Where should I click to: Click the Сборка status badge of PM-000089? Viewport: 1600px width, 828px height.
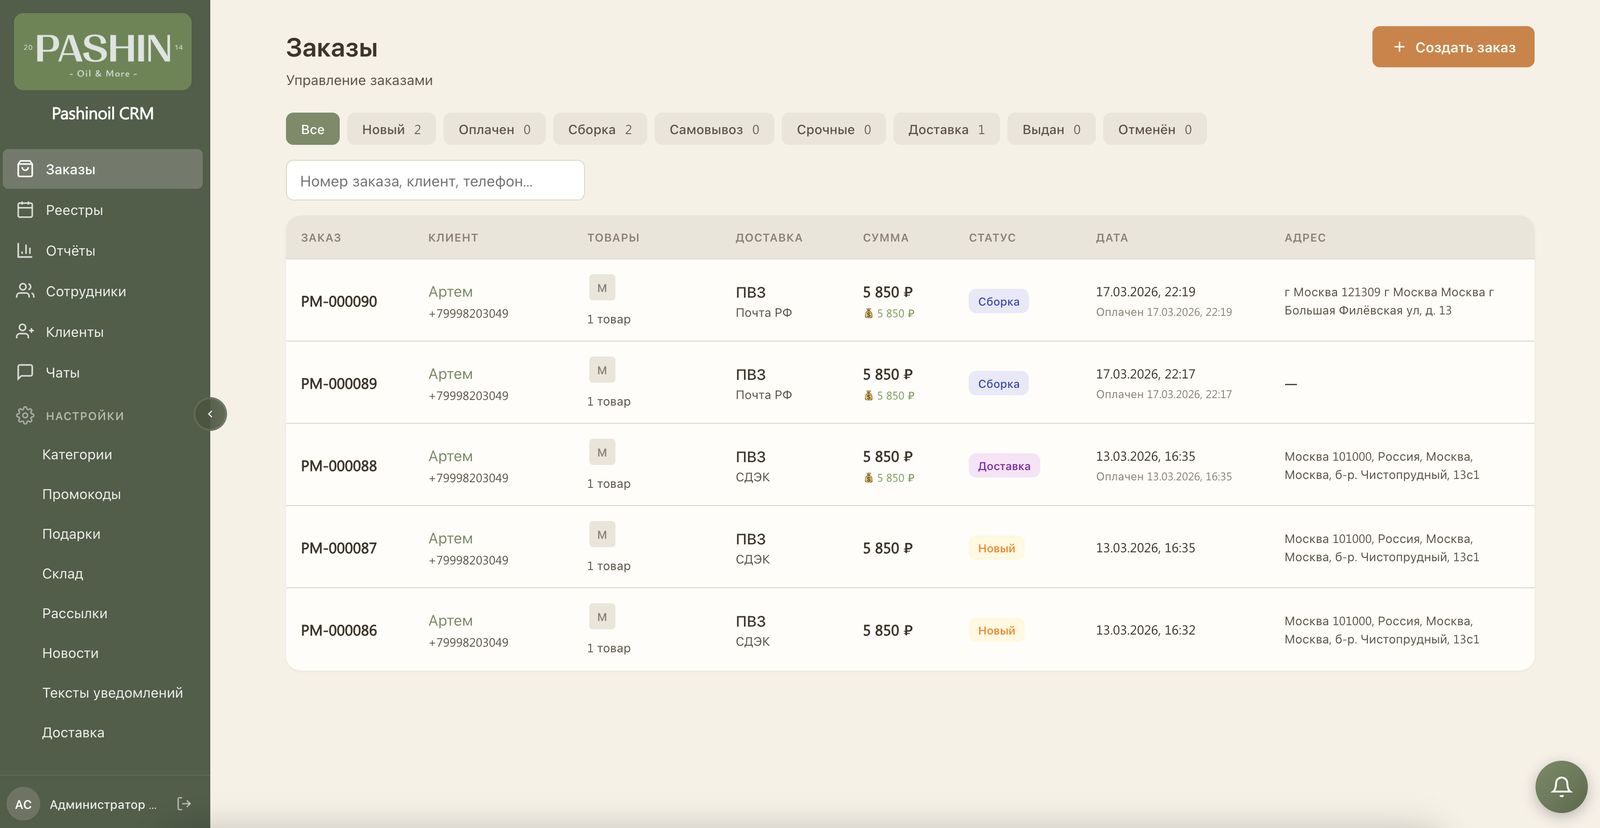click(998, 384)
